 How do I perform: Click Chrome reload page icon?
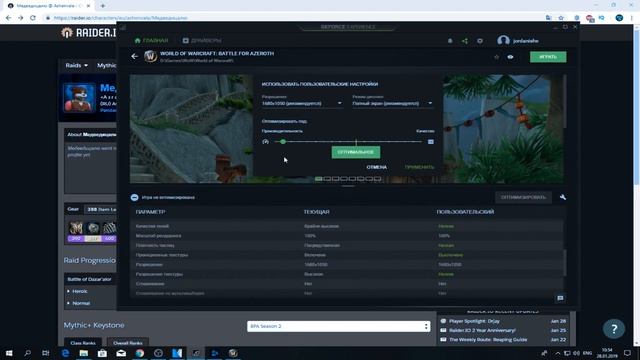(33, 18)
